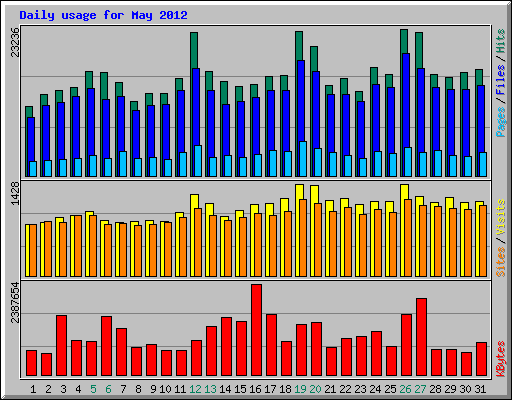Select green weekend day 13 label
Screen dimensions: 512x400
[210, 389]
